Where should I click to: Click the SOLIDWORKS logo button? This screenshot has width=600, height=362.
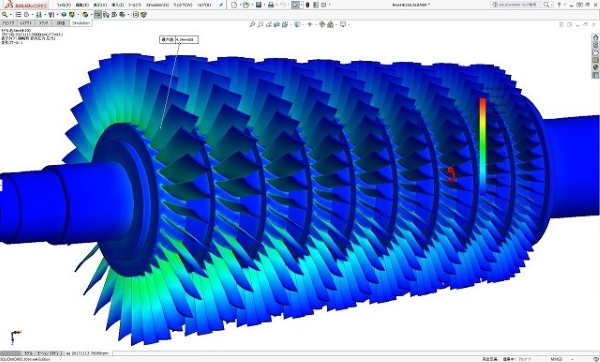(26, 5)
